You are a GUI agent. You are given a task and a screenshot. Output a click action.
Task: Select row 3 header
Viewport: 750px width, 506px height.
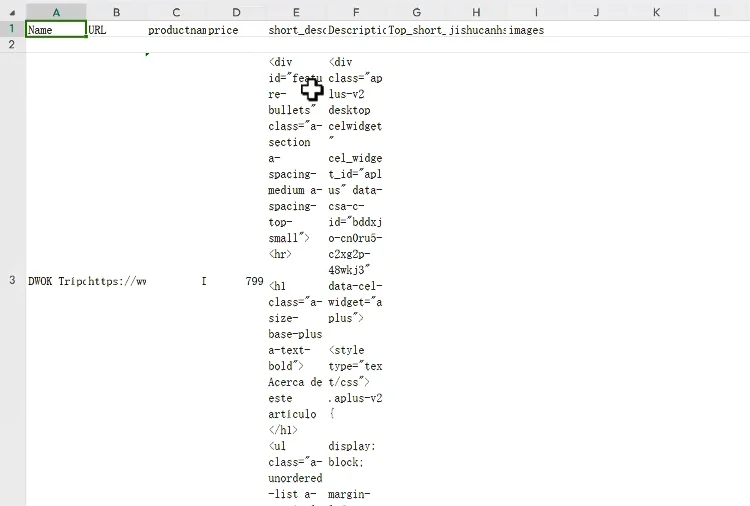click(x=12, y=280)
